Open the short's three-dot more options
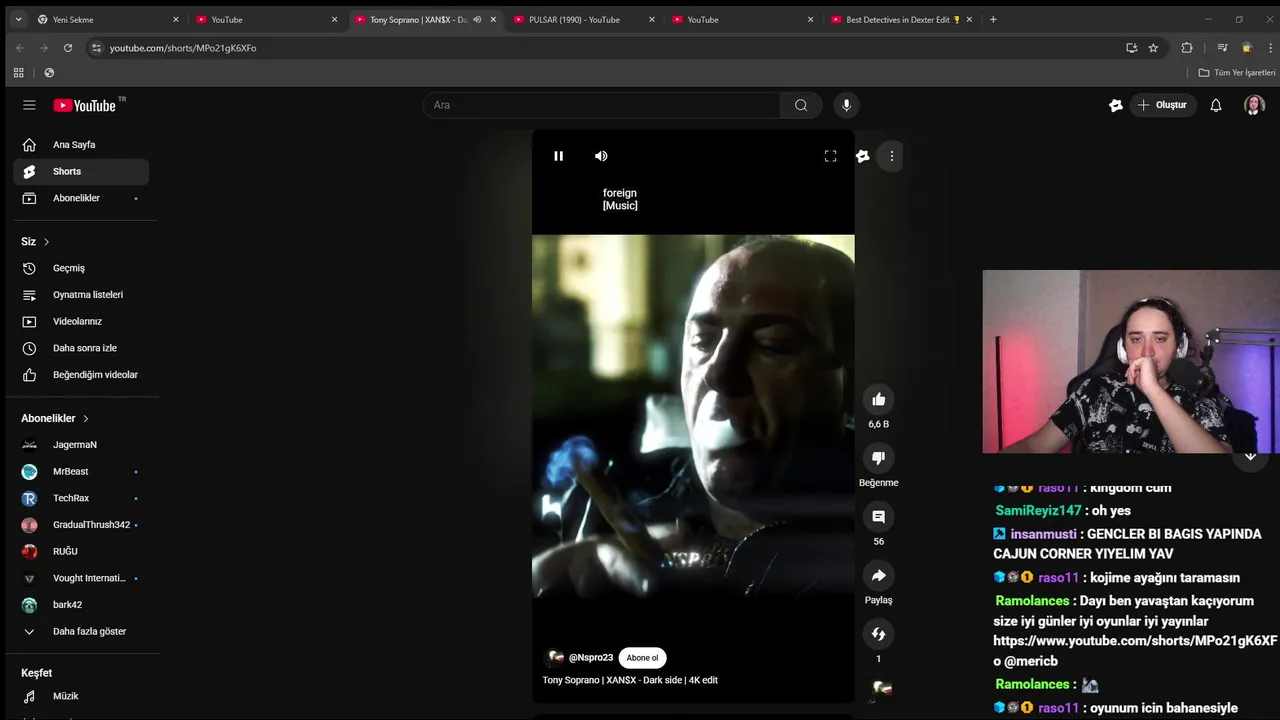The image size is (1280, 720). (x=892, y=156)
